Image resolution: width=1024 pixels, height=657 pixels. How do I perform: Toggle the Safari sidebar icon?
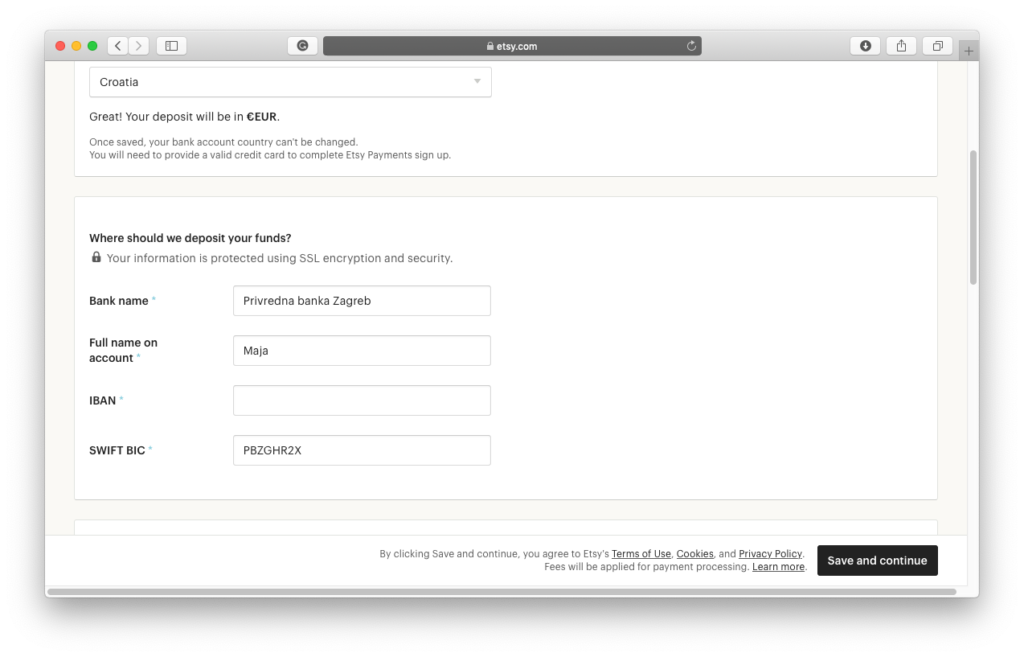[171, 46]
